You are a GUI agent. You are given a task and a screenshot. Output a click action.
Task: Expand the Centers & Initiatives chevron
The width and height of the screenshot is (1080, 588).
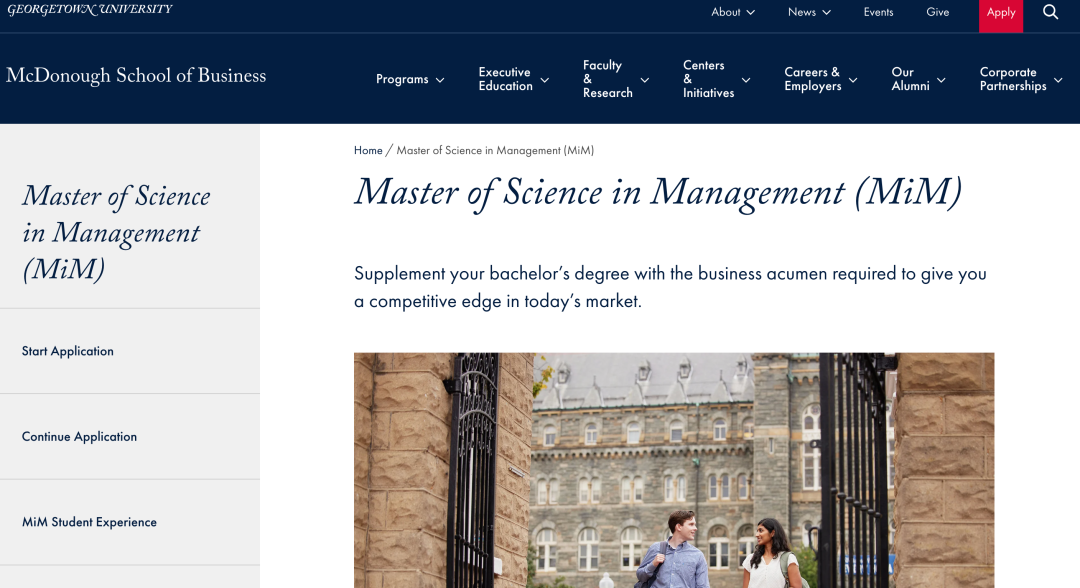coord(746,80)
